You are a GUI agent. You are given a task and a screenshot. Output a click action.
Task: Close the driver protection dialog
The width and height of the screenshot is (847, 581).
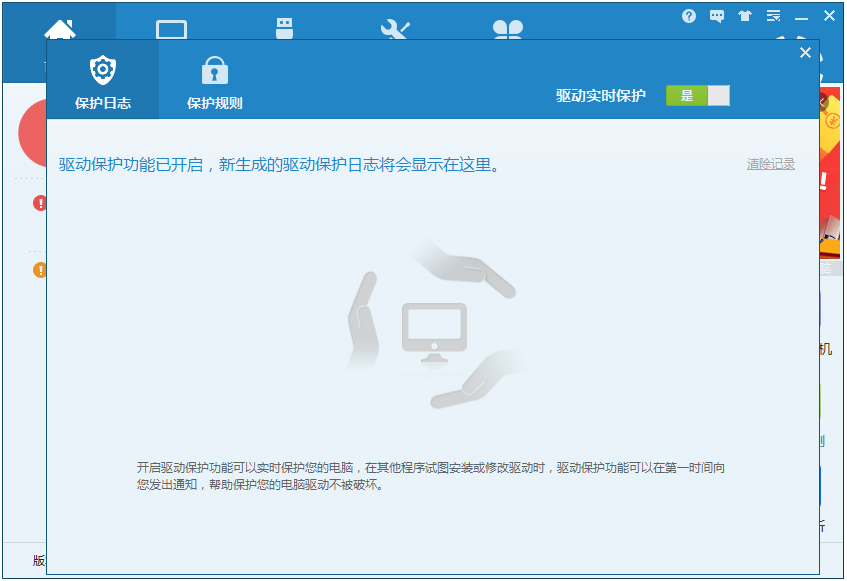805,52
